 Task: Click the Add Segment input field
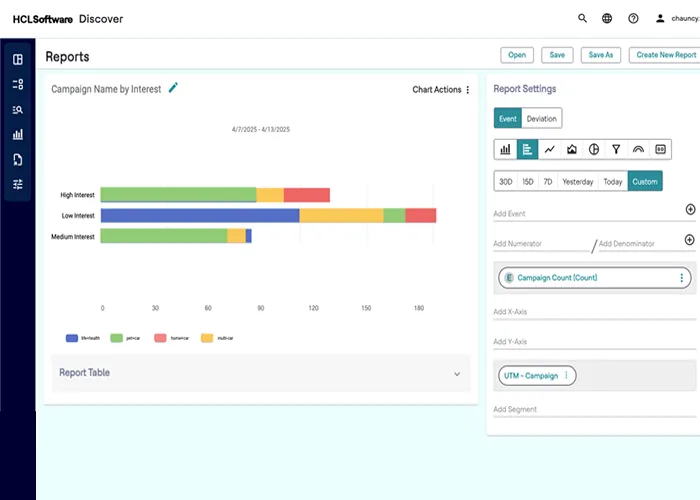tap(590, 409)
